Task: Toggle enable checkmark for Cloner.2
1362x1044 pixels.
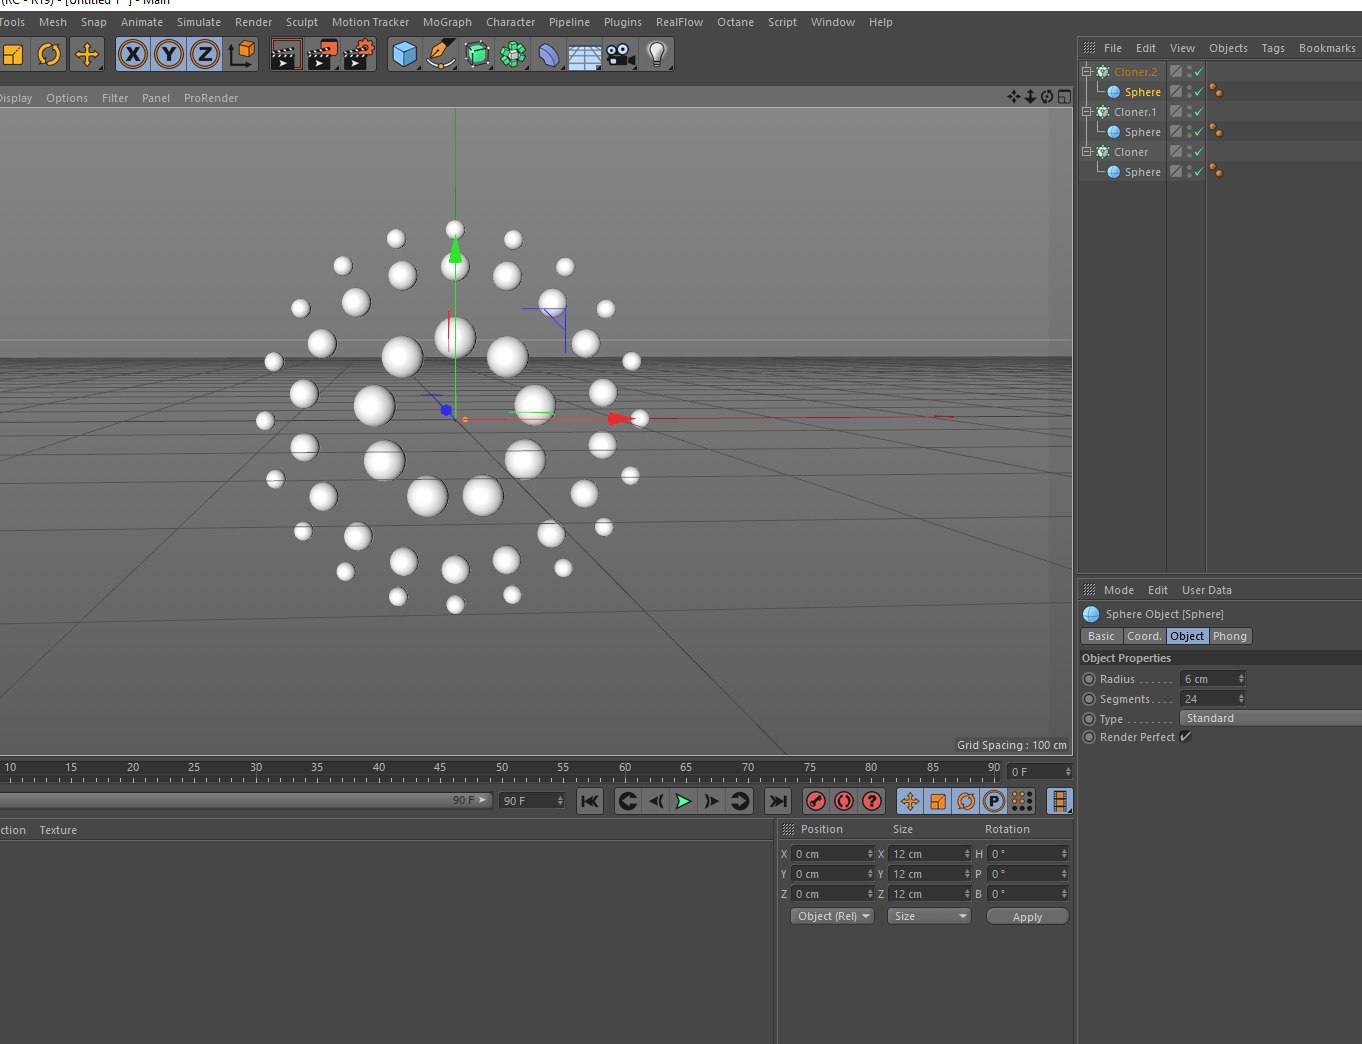Action: tap(1199, 72)
